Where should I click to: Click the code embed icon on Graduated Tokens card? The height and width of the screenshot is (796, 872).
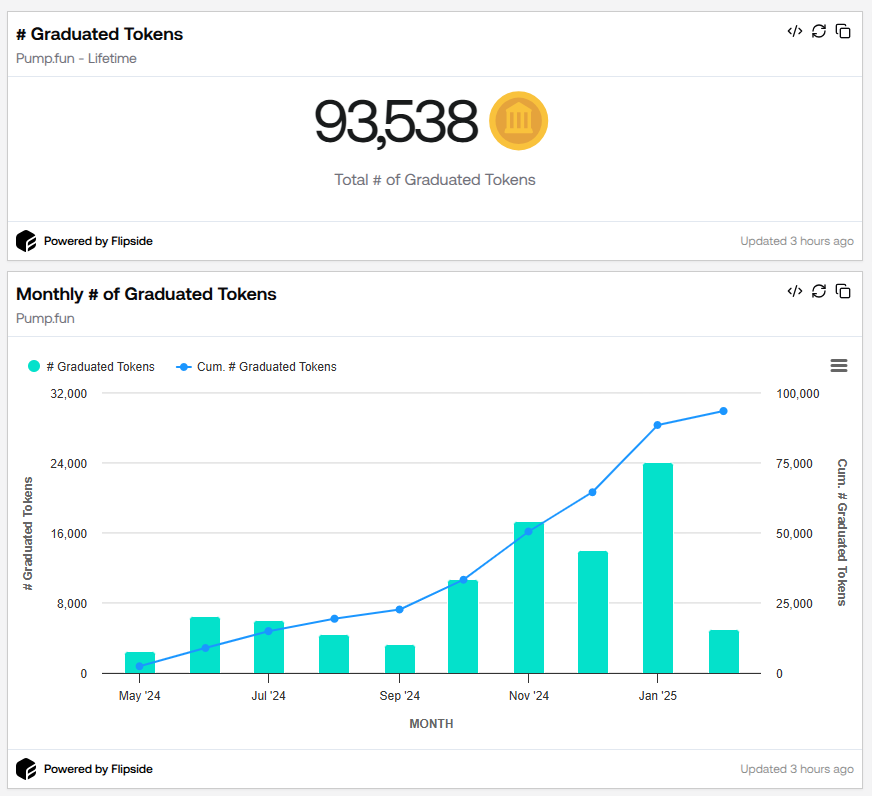tap(795, 31)
